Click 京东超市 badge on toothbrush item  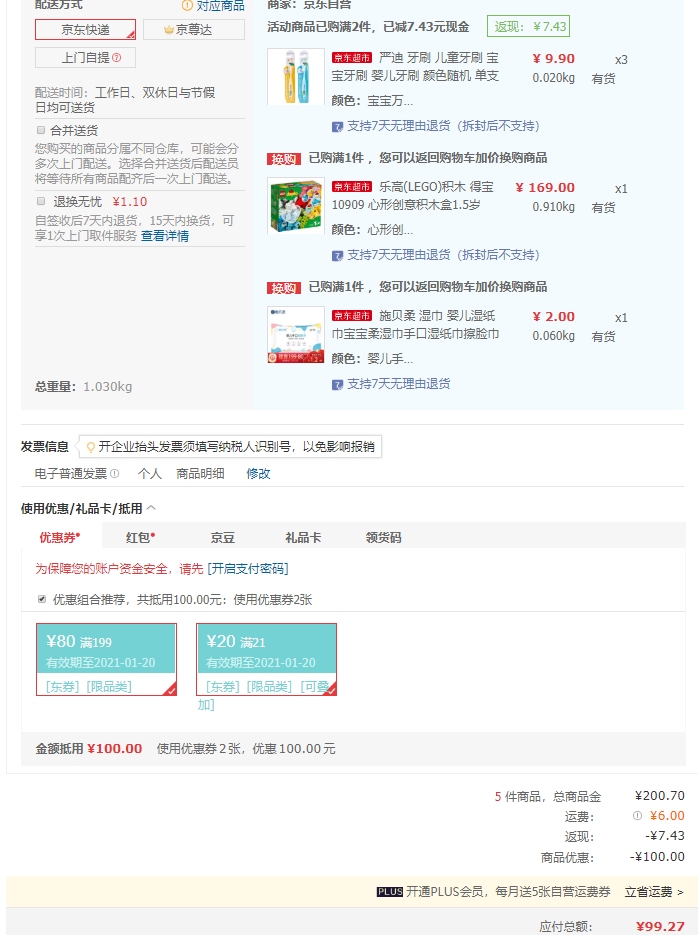click(x=352, y=58)
